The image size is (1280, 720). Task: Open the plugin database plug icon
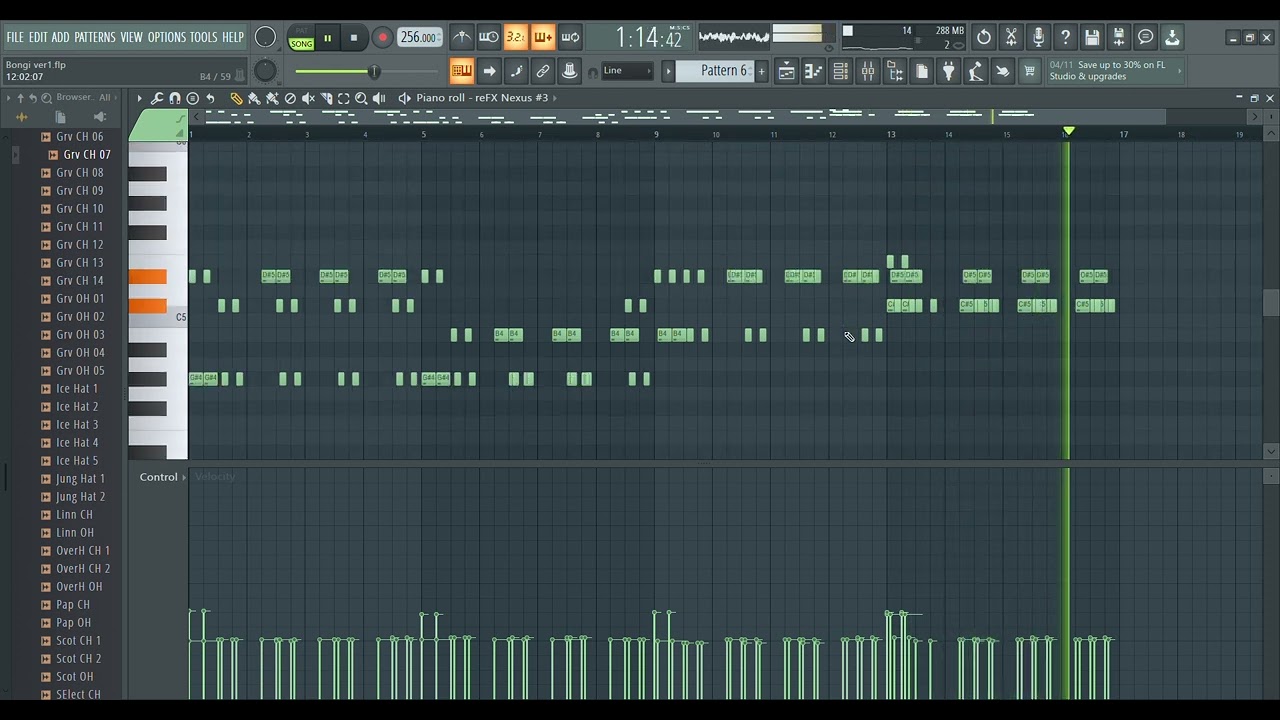click(948, 70)
